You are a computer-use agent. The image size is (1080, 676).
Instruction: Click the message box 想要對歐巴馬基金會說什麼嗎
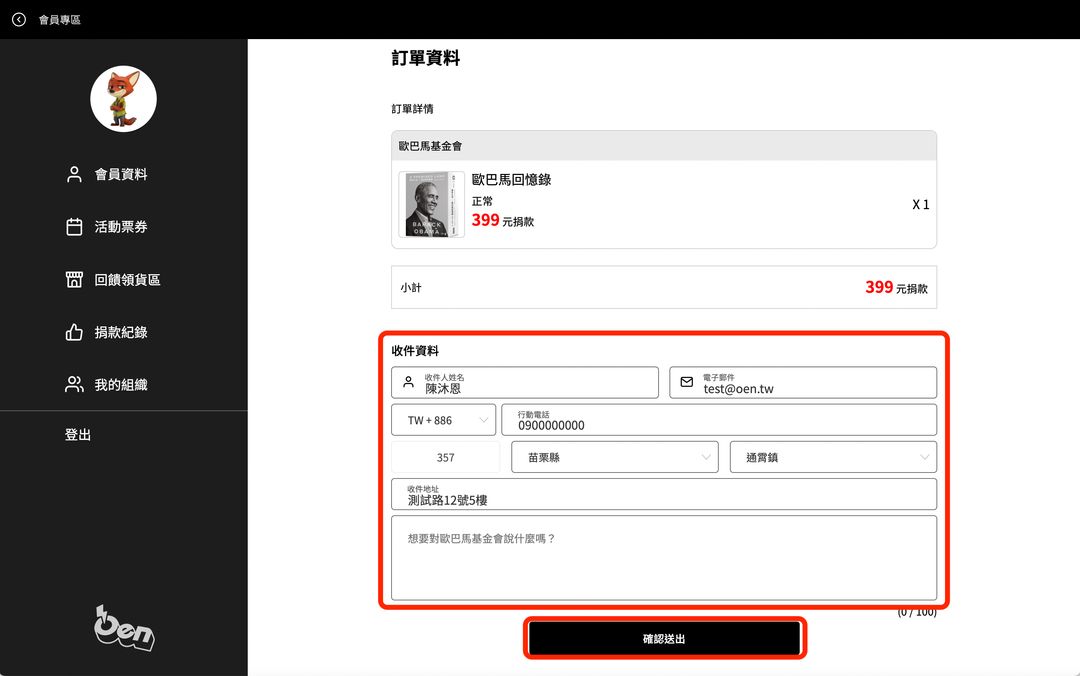click(664, 558)
